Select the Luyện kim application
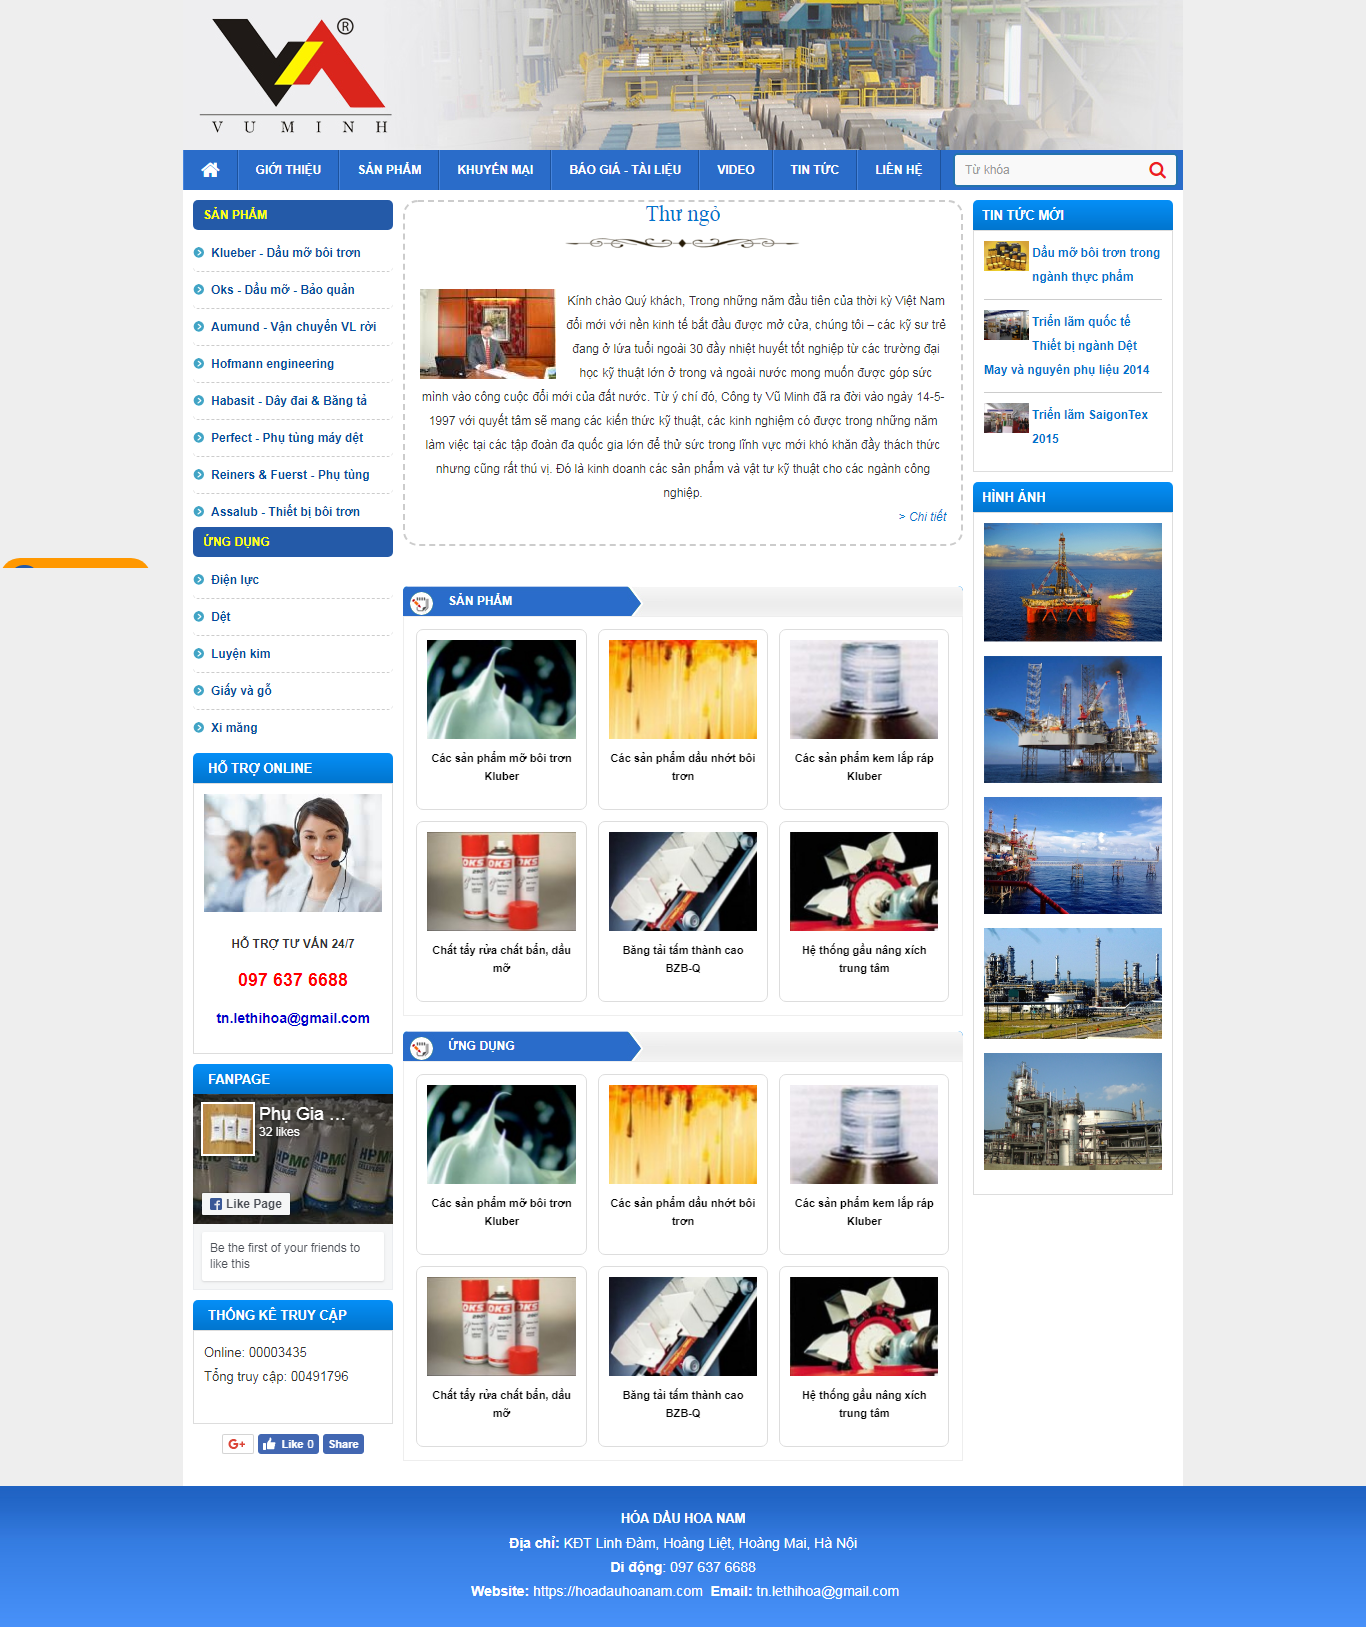The height and width of the screenshot is (1627, 1366). click(241, 654)
